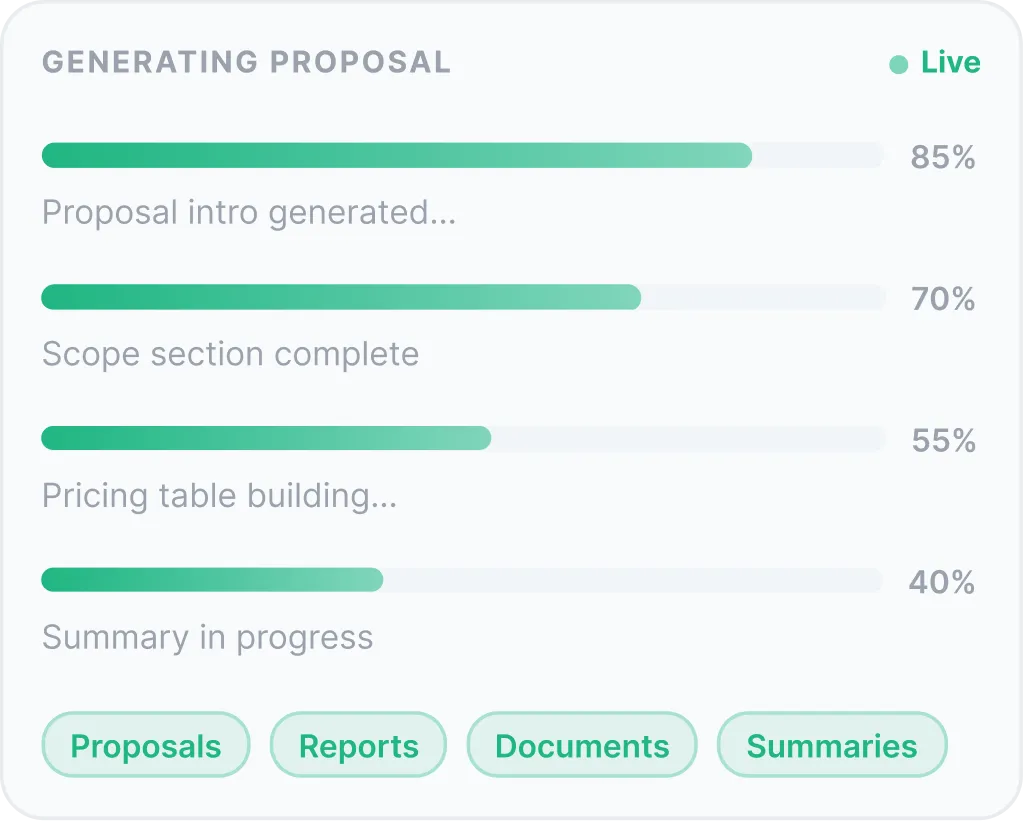Switch to the Summaries chip

(x=832, y=745)
